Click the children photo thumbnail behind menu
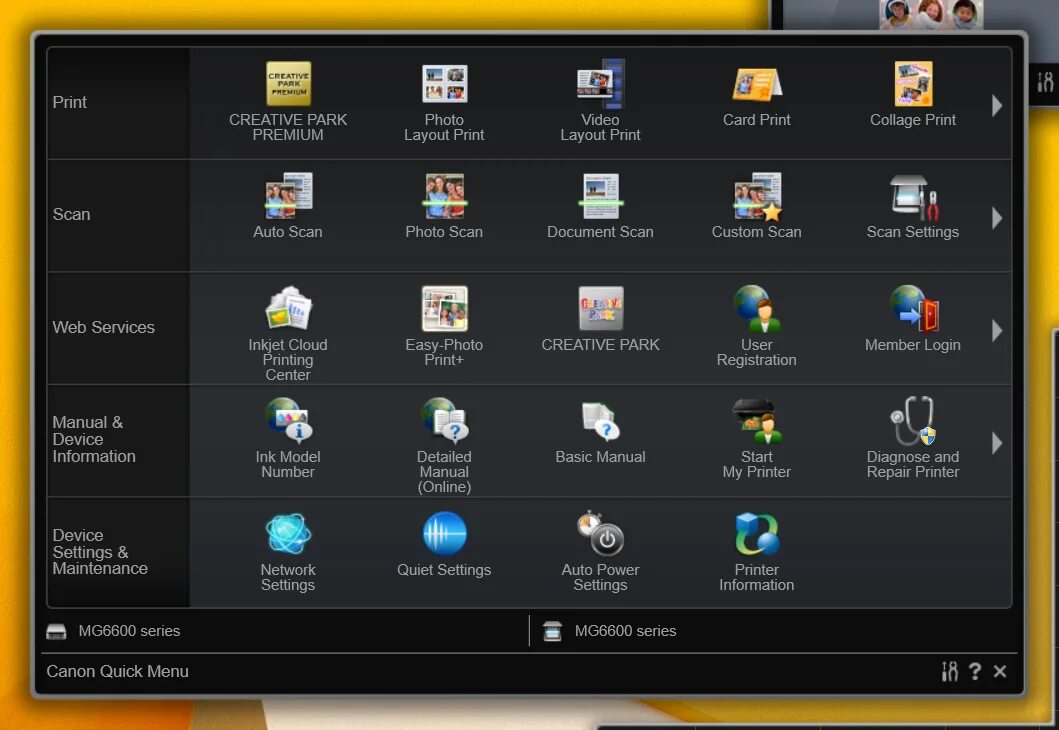 (931, 14)
